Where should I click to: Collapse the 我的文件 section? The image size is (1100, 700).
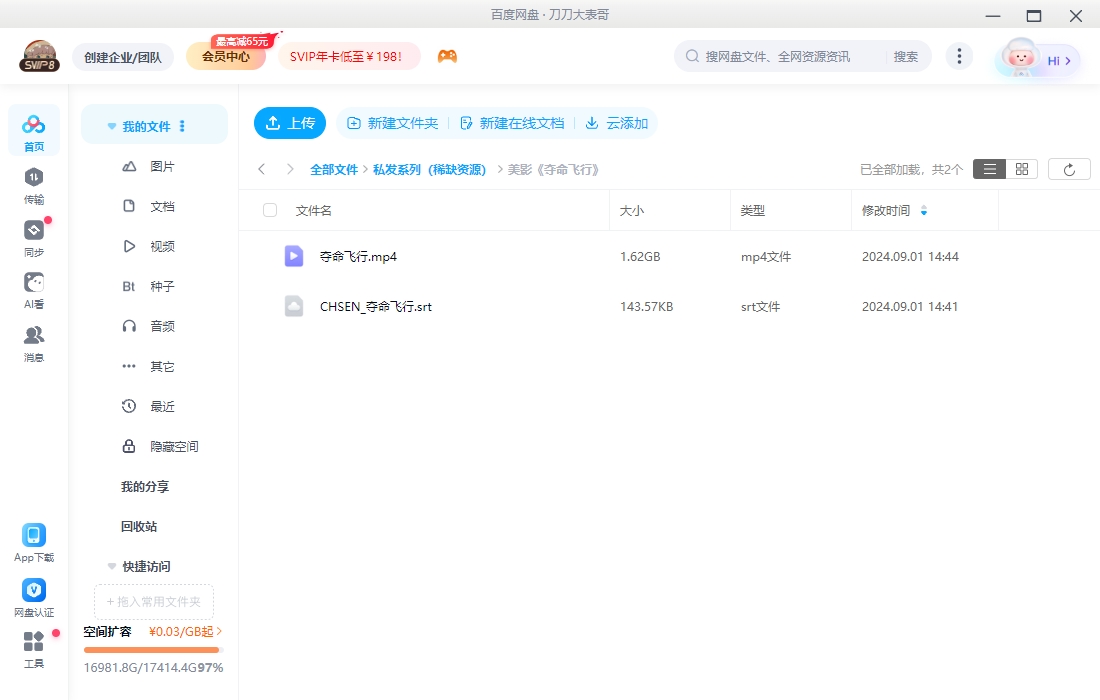pyautogui.click(x=111, y=125)
